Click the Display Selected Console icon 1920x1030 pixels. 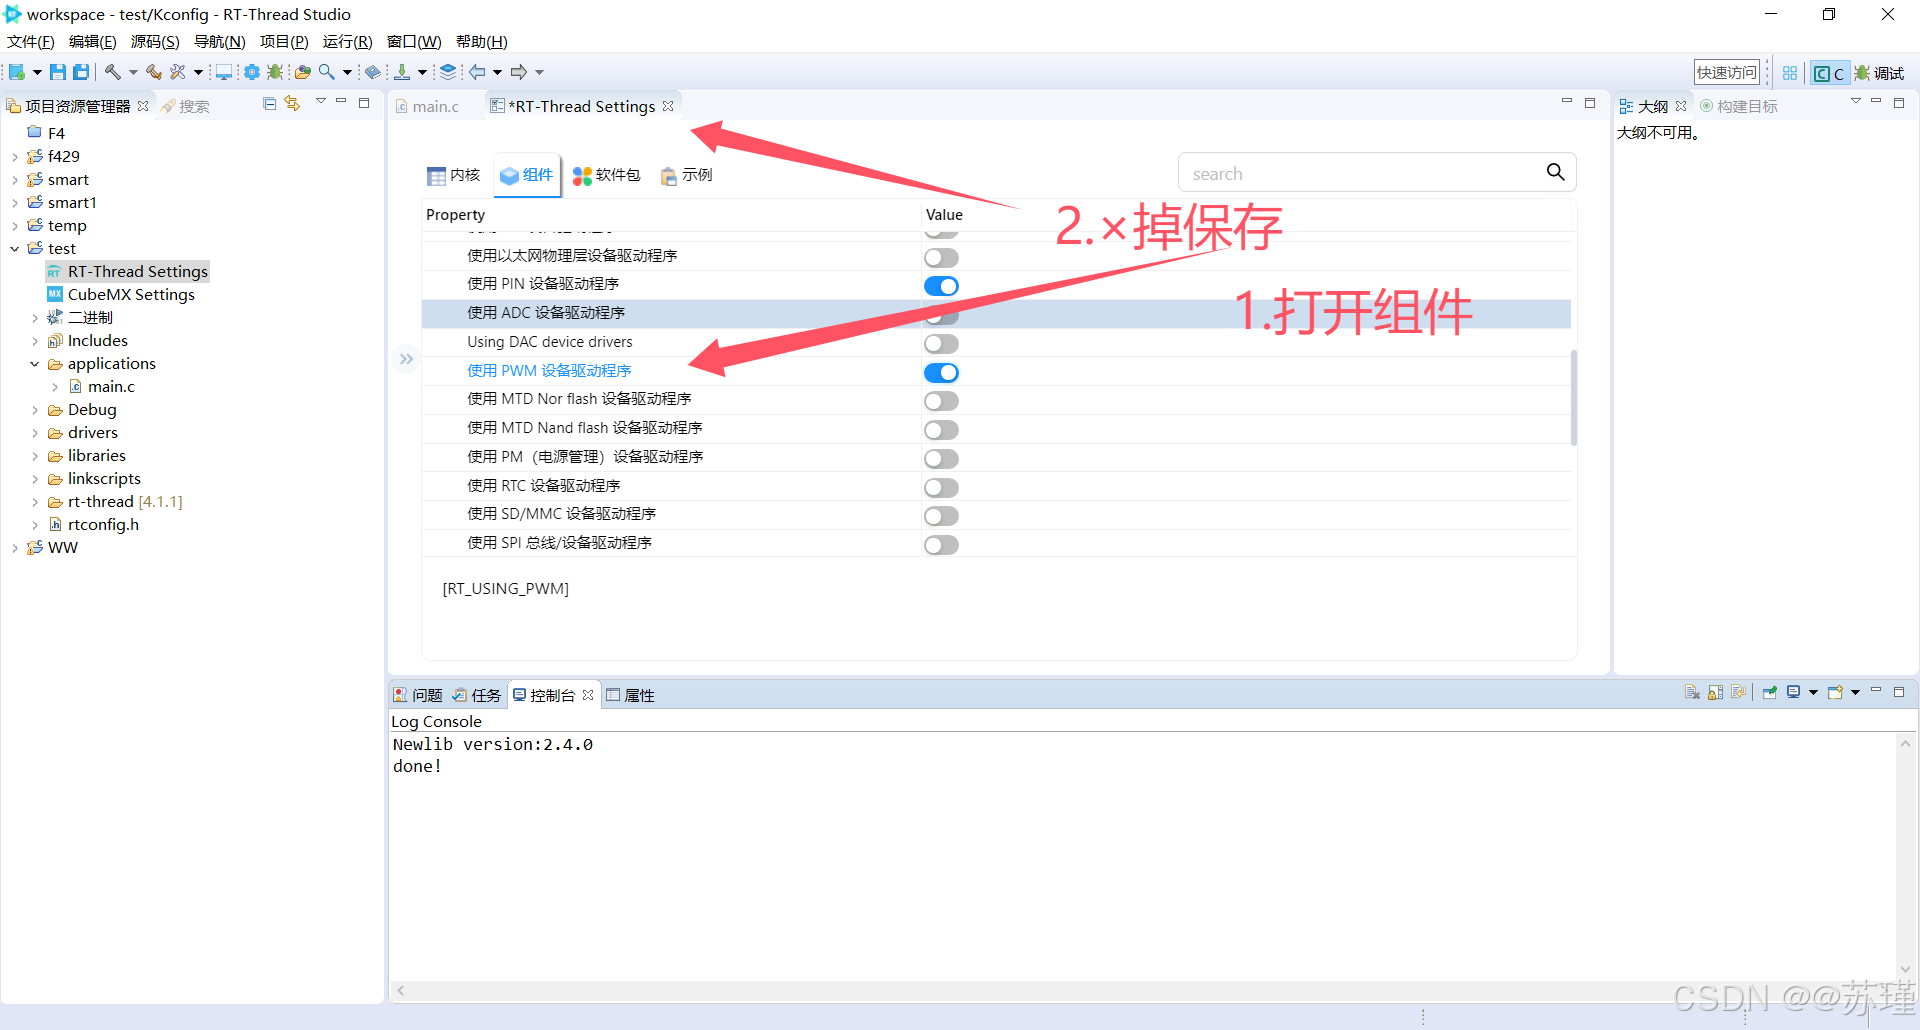[x=1794, y=692]
